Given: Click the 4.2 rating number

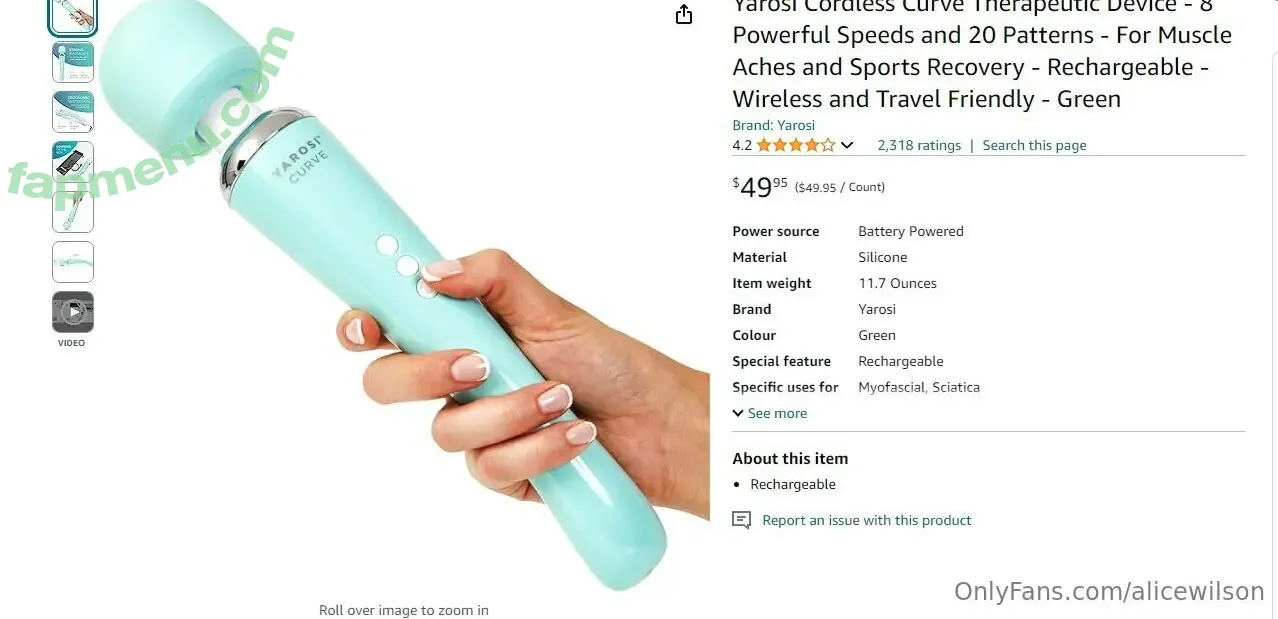Looking at the screenshot, I should [742, 145].
